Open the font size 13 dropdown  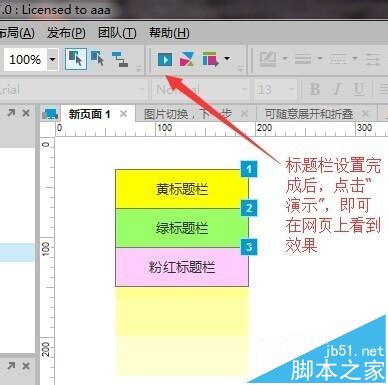coord(292,89)
